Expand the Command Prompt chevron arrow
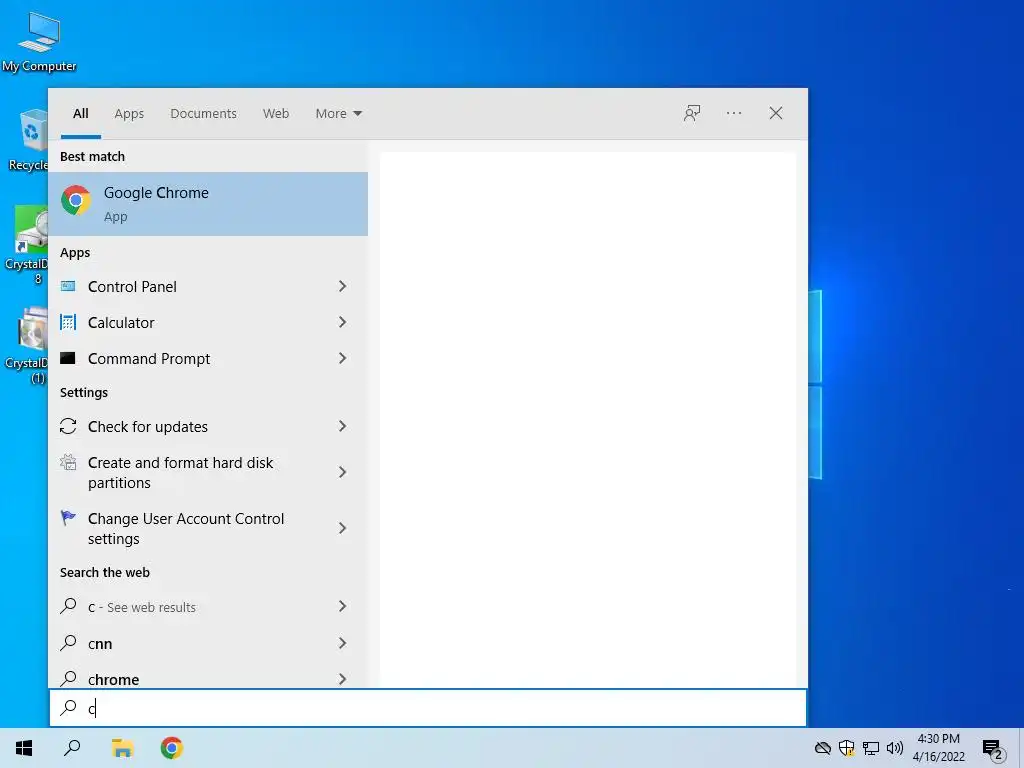Image resolution: width=1024 pixels, height=768 pixels. [342, 358]
